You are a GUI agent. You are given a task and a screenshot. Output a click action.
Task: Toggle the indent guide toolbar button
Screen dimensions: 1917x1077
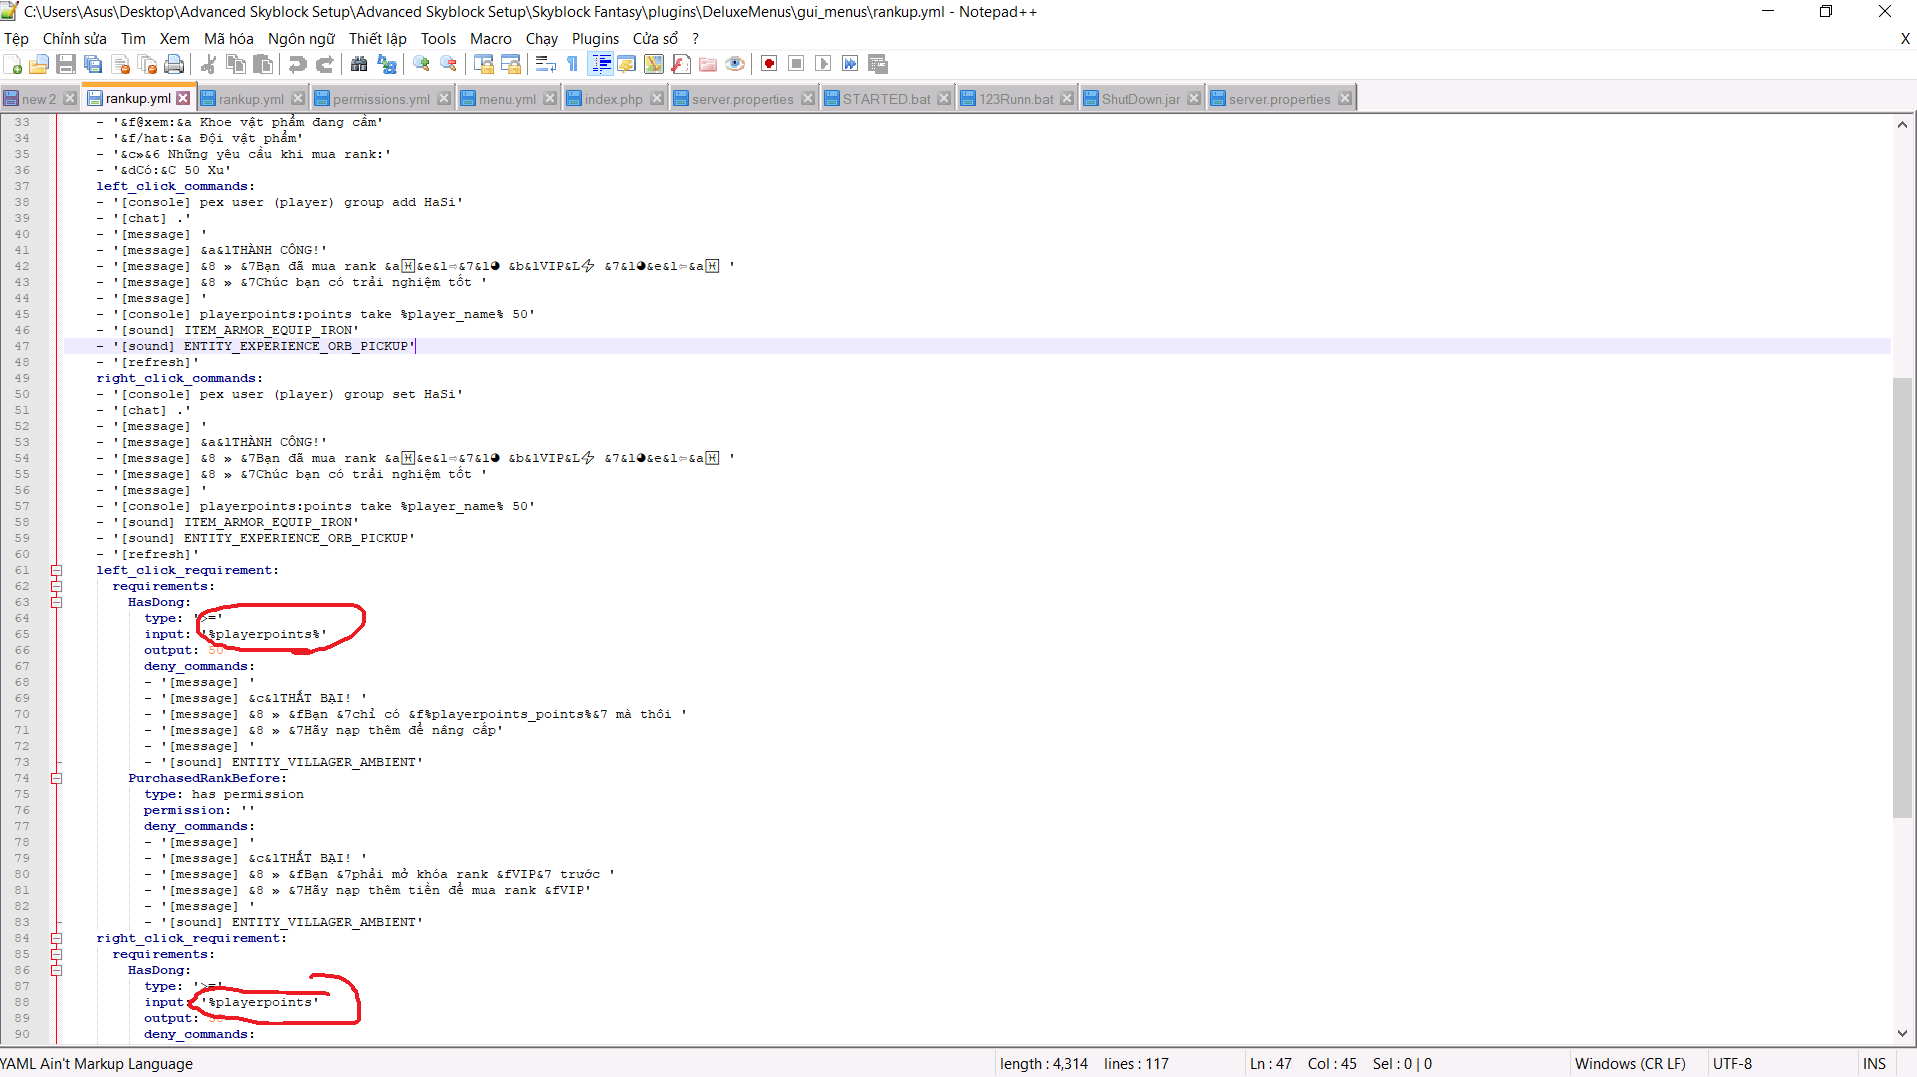click(x=601, y=64)
